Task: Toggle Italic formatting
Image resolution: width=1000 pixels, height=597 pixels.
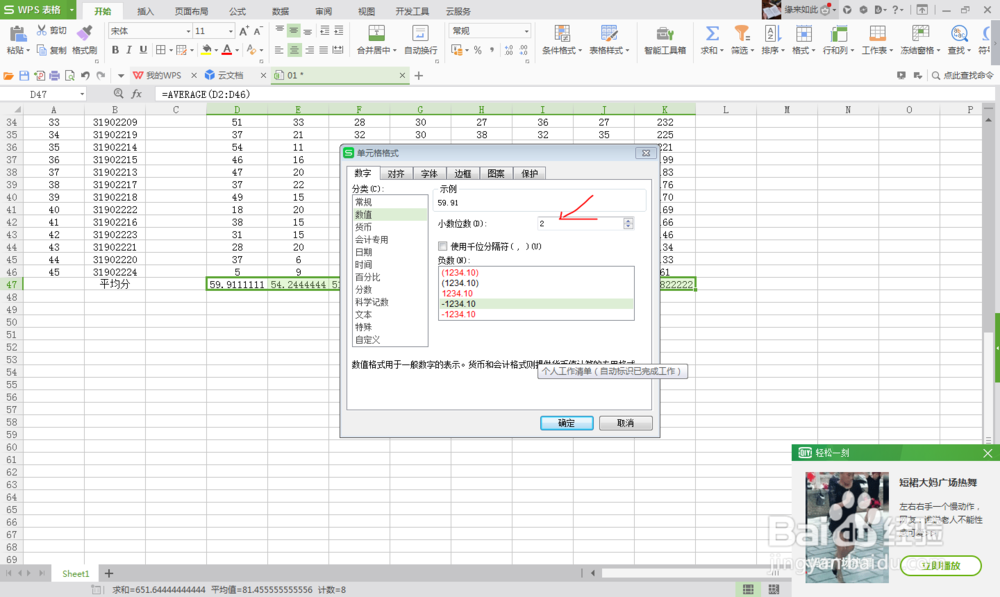Action: click(129, 50)
